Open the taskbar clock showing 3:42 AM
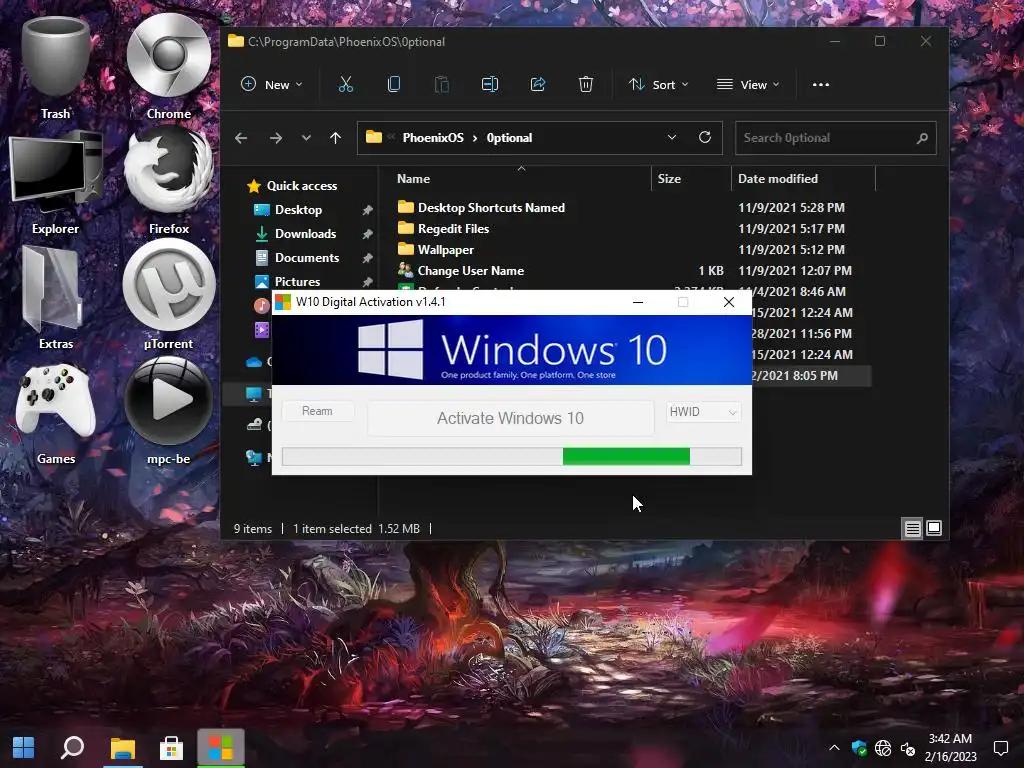The width and height of the screenshot is (1024, 768). click(x=950, y=748)
